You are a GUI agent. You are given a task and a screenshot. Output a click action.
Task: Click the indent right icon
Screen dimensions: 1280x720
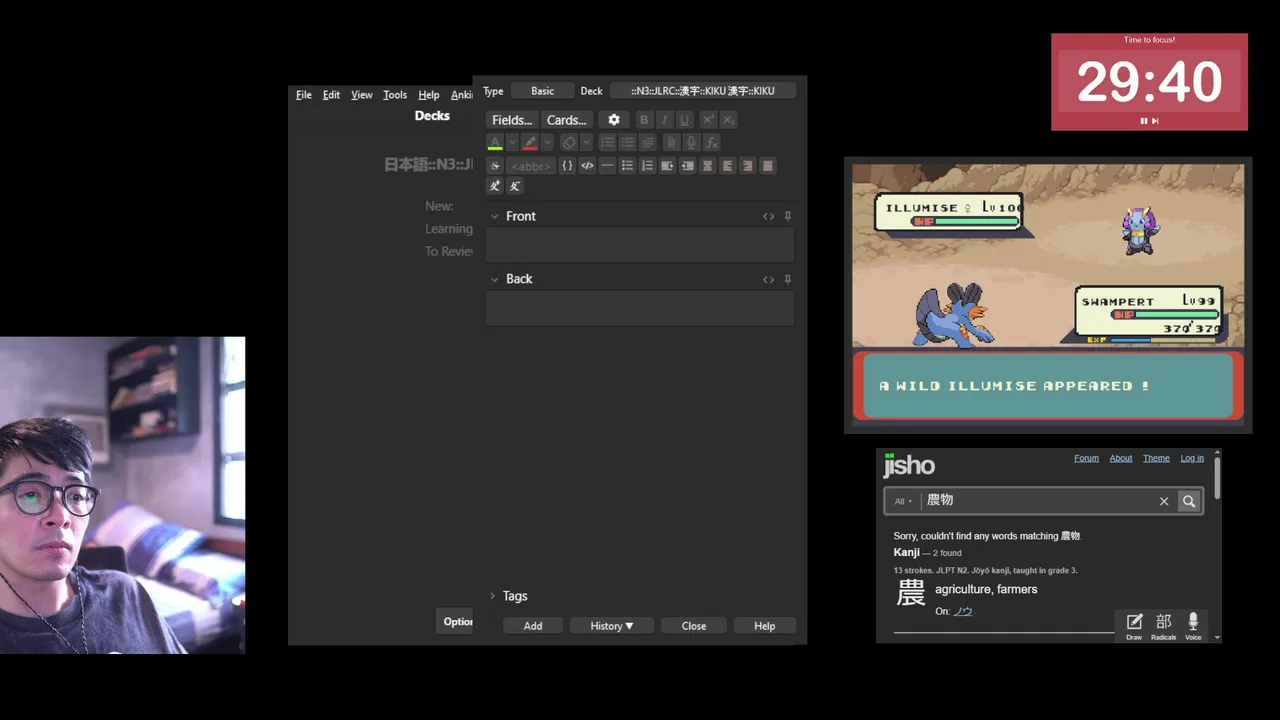pyautogui.click(x=667, y=166)
